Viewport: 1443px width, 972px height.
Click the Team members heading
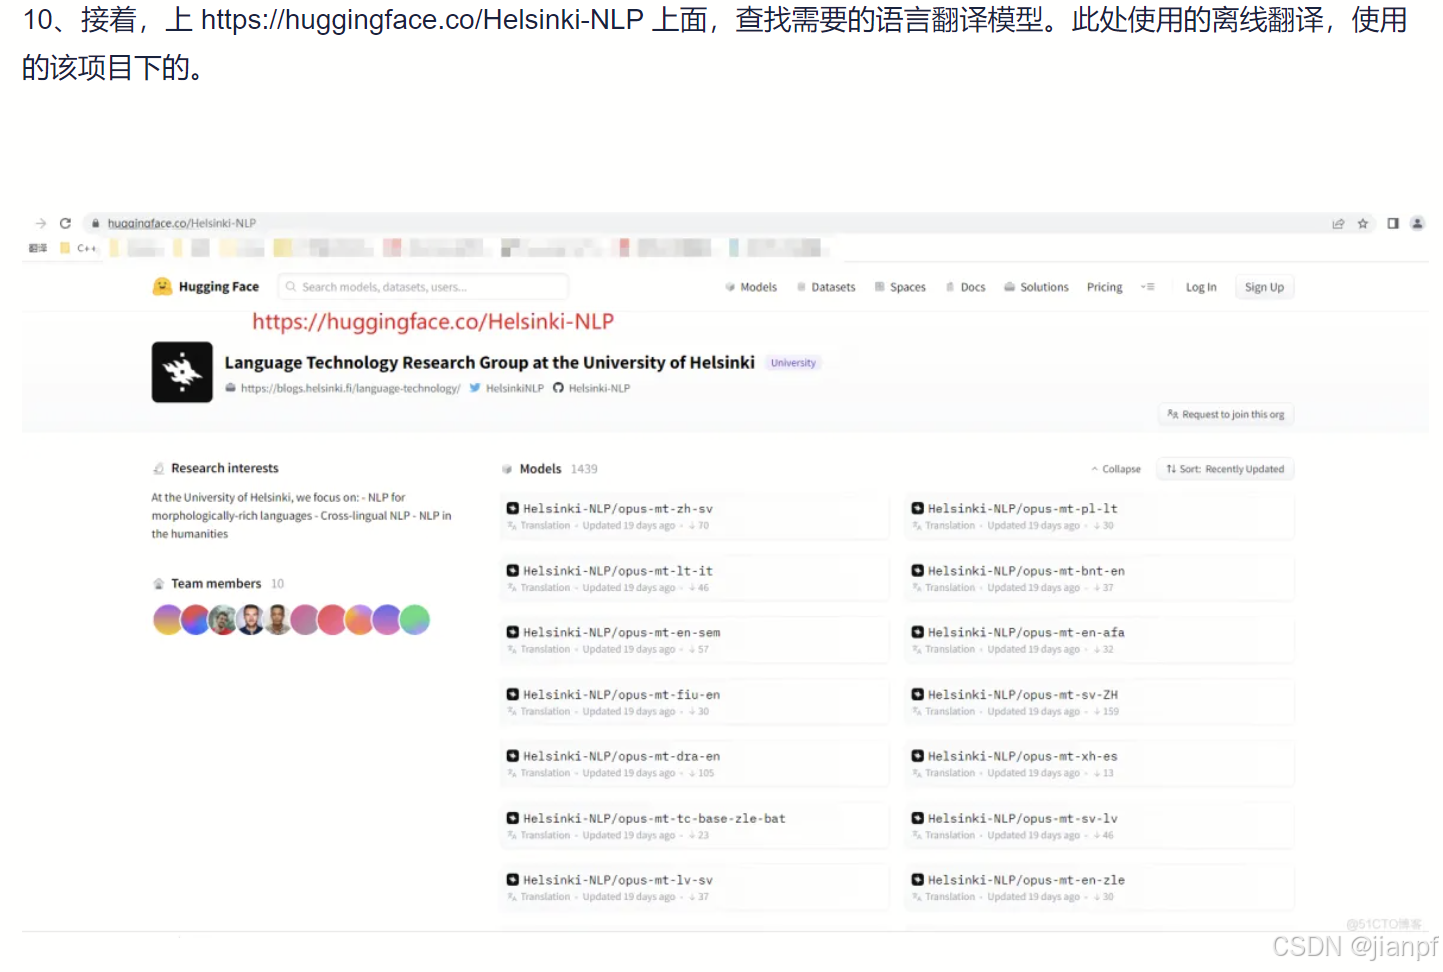(216, 584)
